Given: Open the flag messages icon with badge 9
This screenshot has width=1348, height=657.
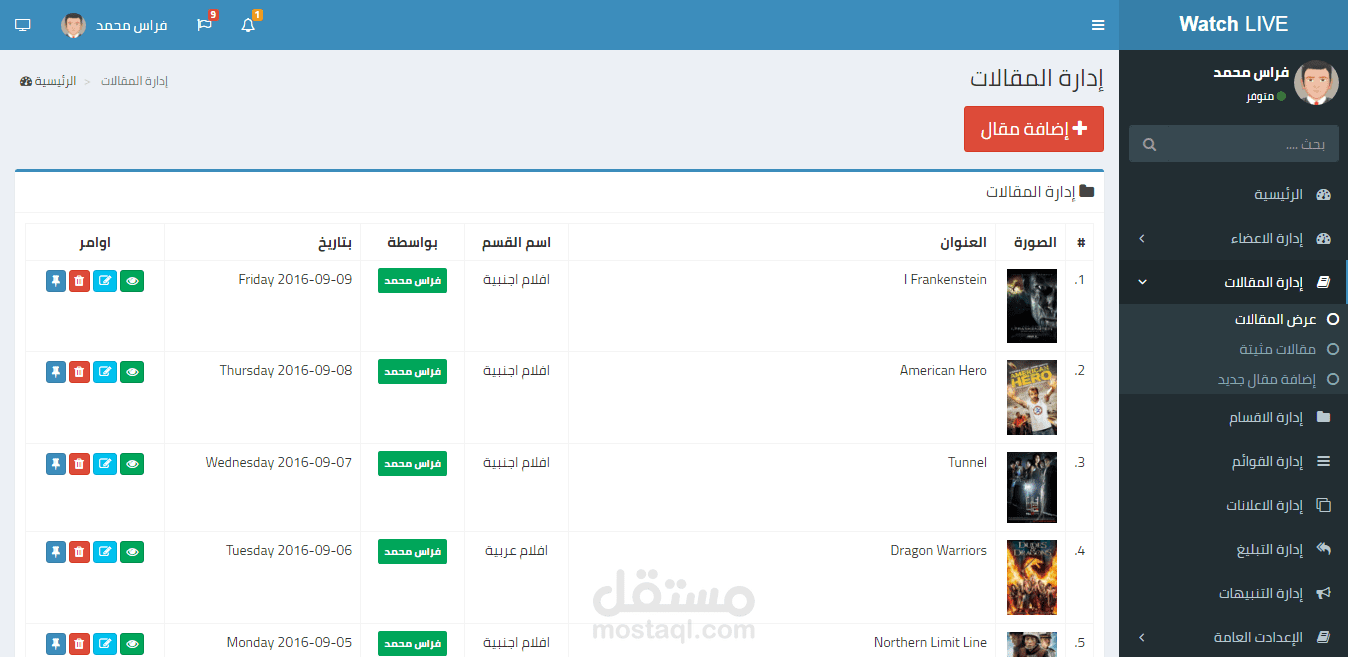Looking at the screenshot, I should (x=205, y=24).
